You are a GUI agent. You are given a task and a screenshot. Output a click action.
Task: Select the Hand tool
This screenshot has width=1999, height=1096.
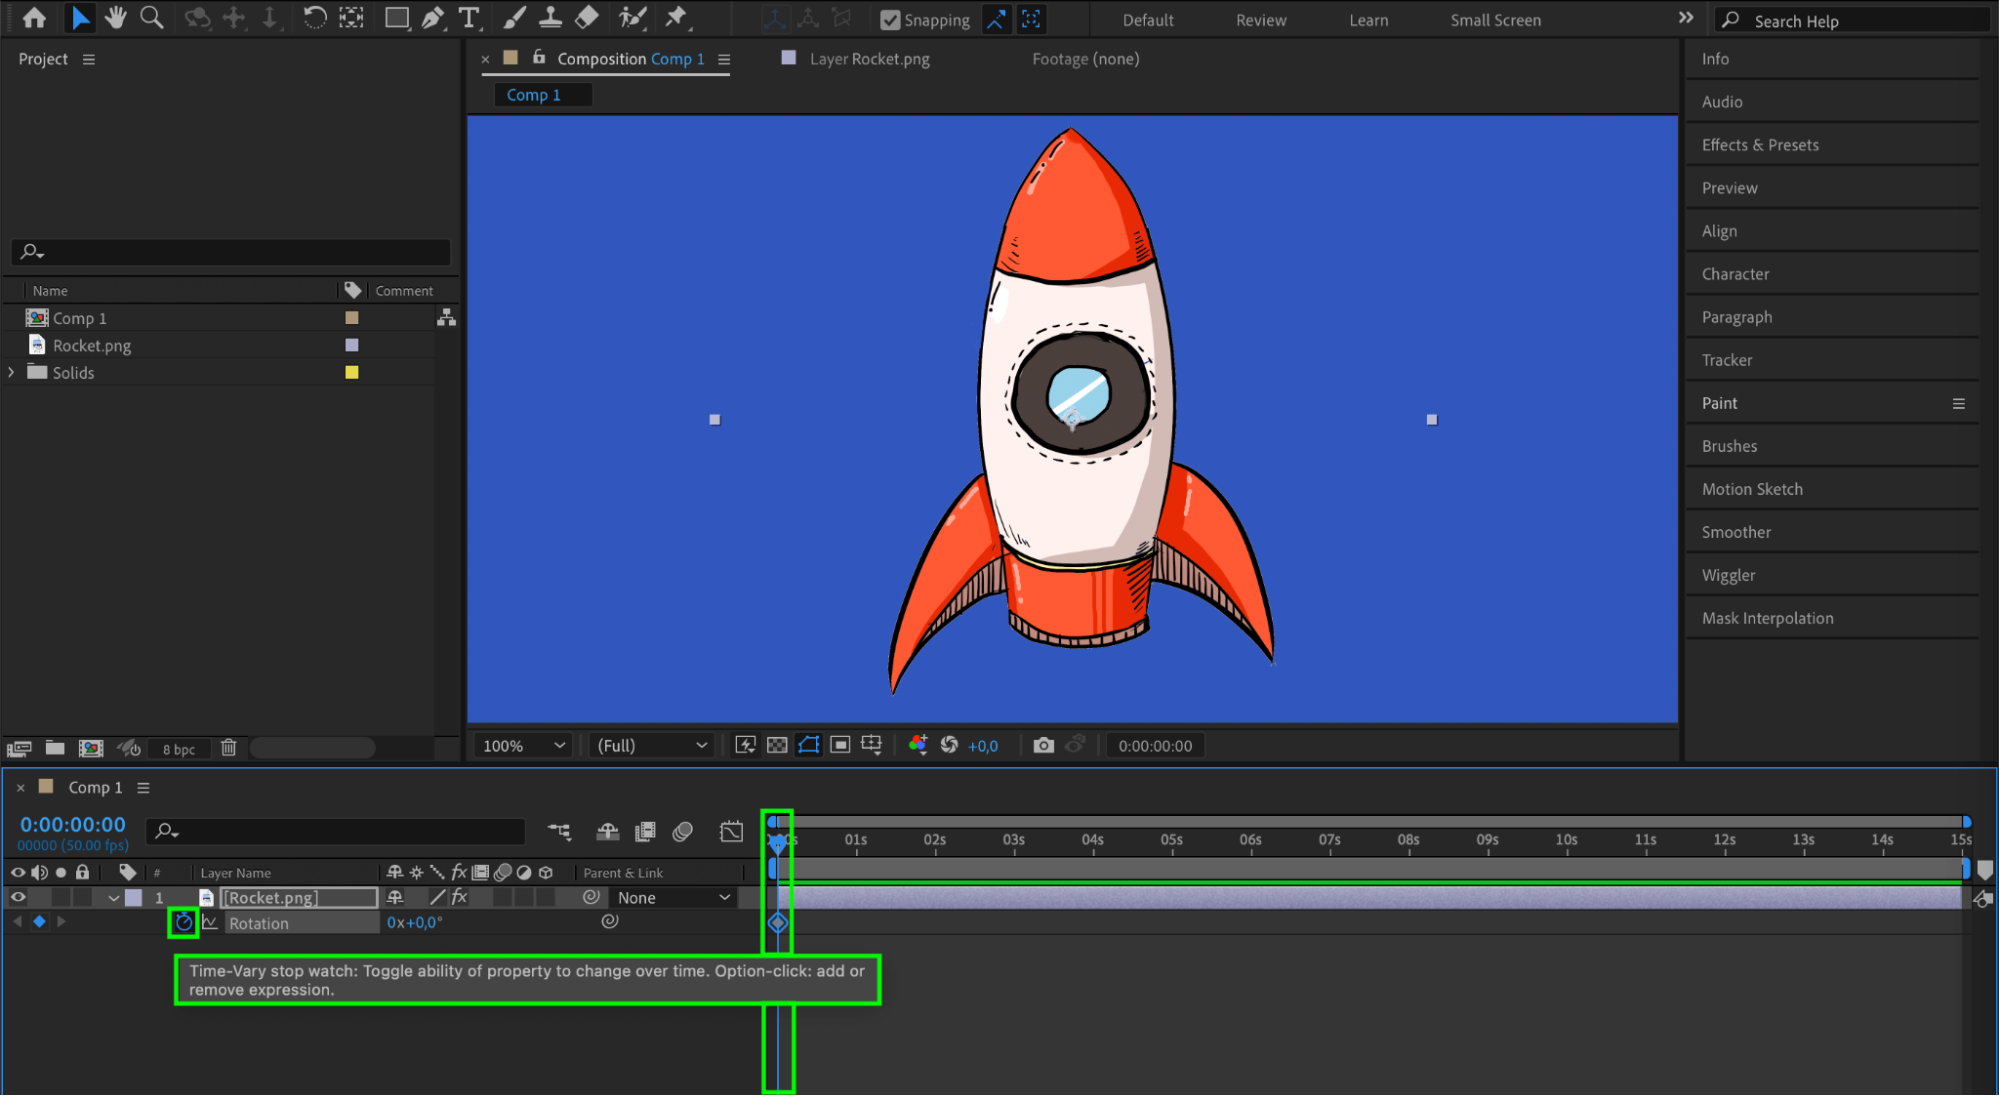[x=116, y=18]
